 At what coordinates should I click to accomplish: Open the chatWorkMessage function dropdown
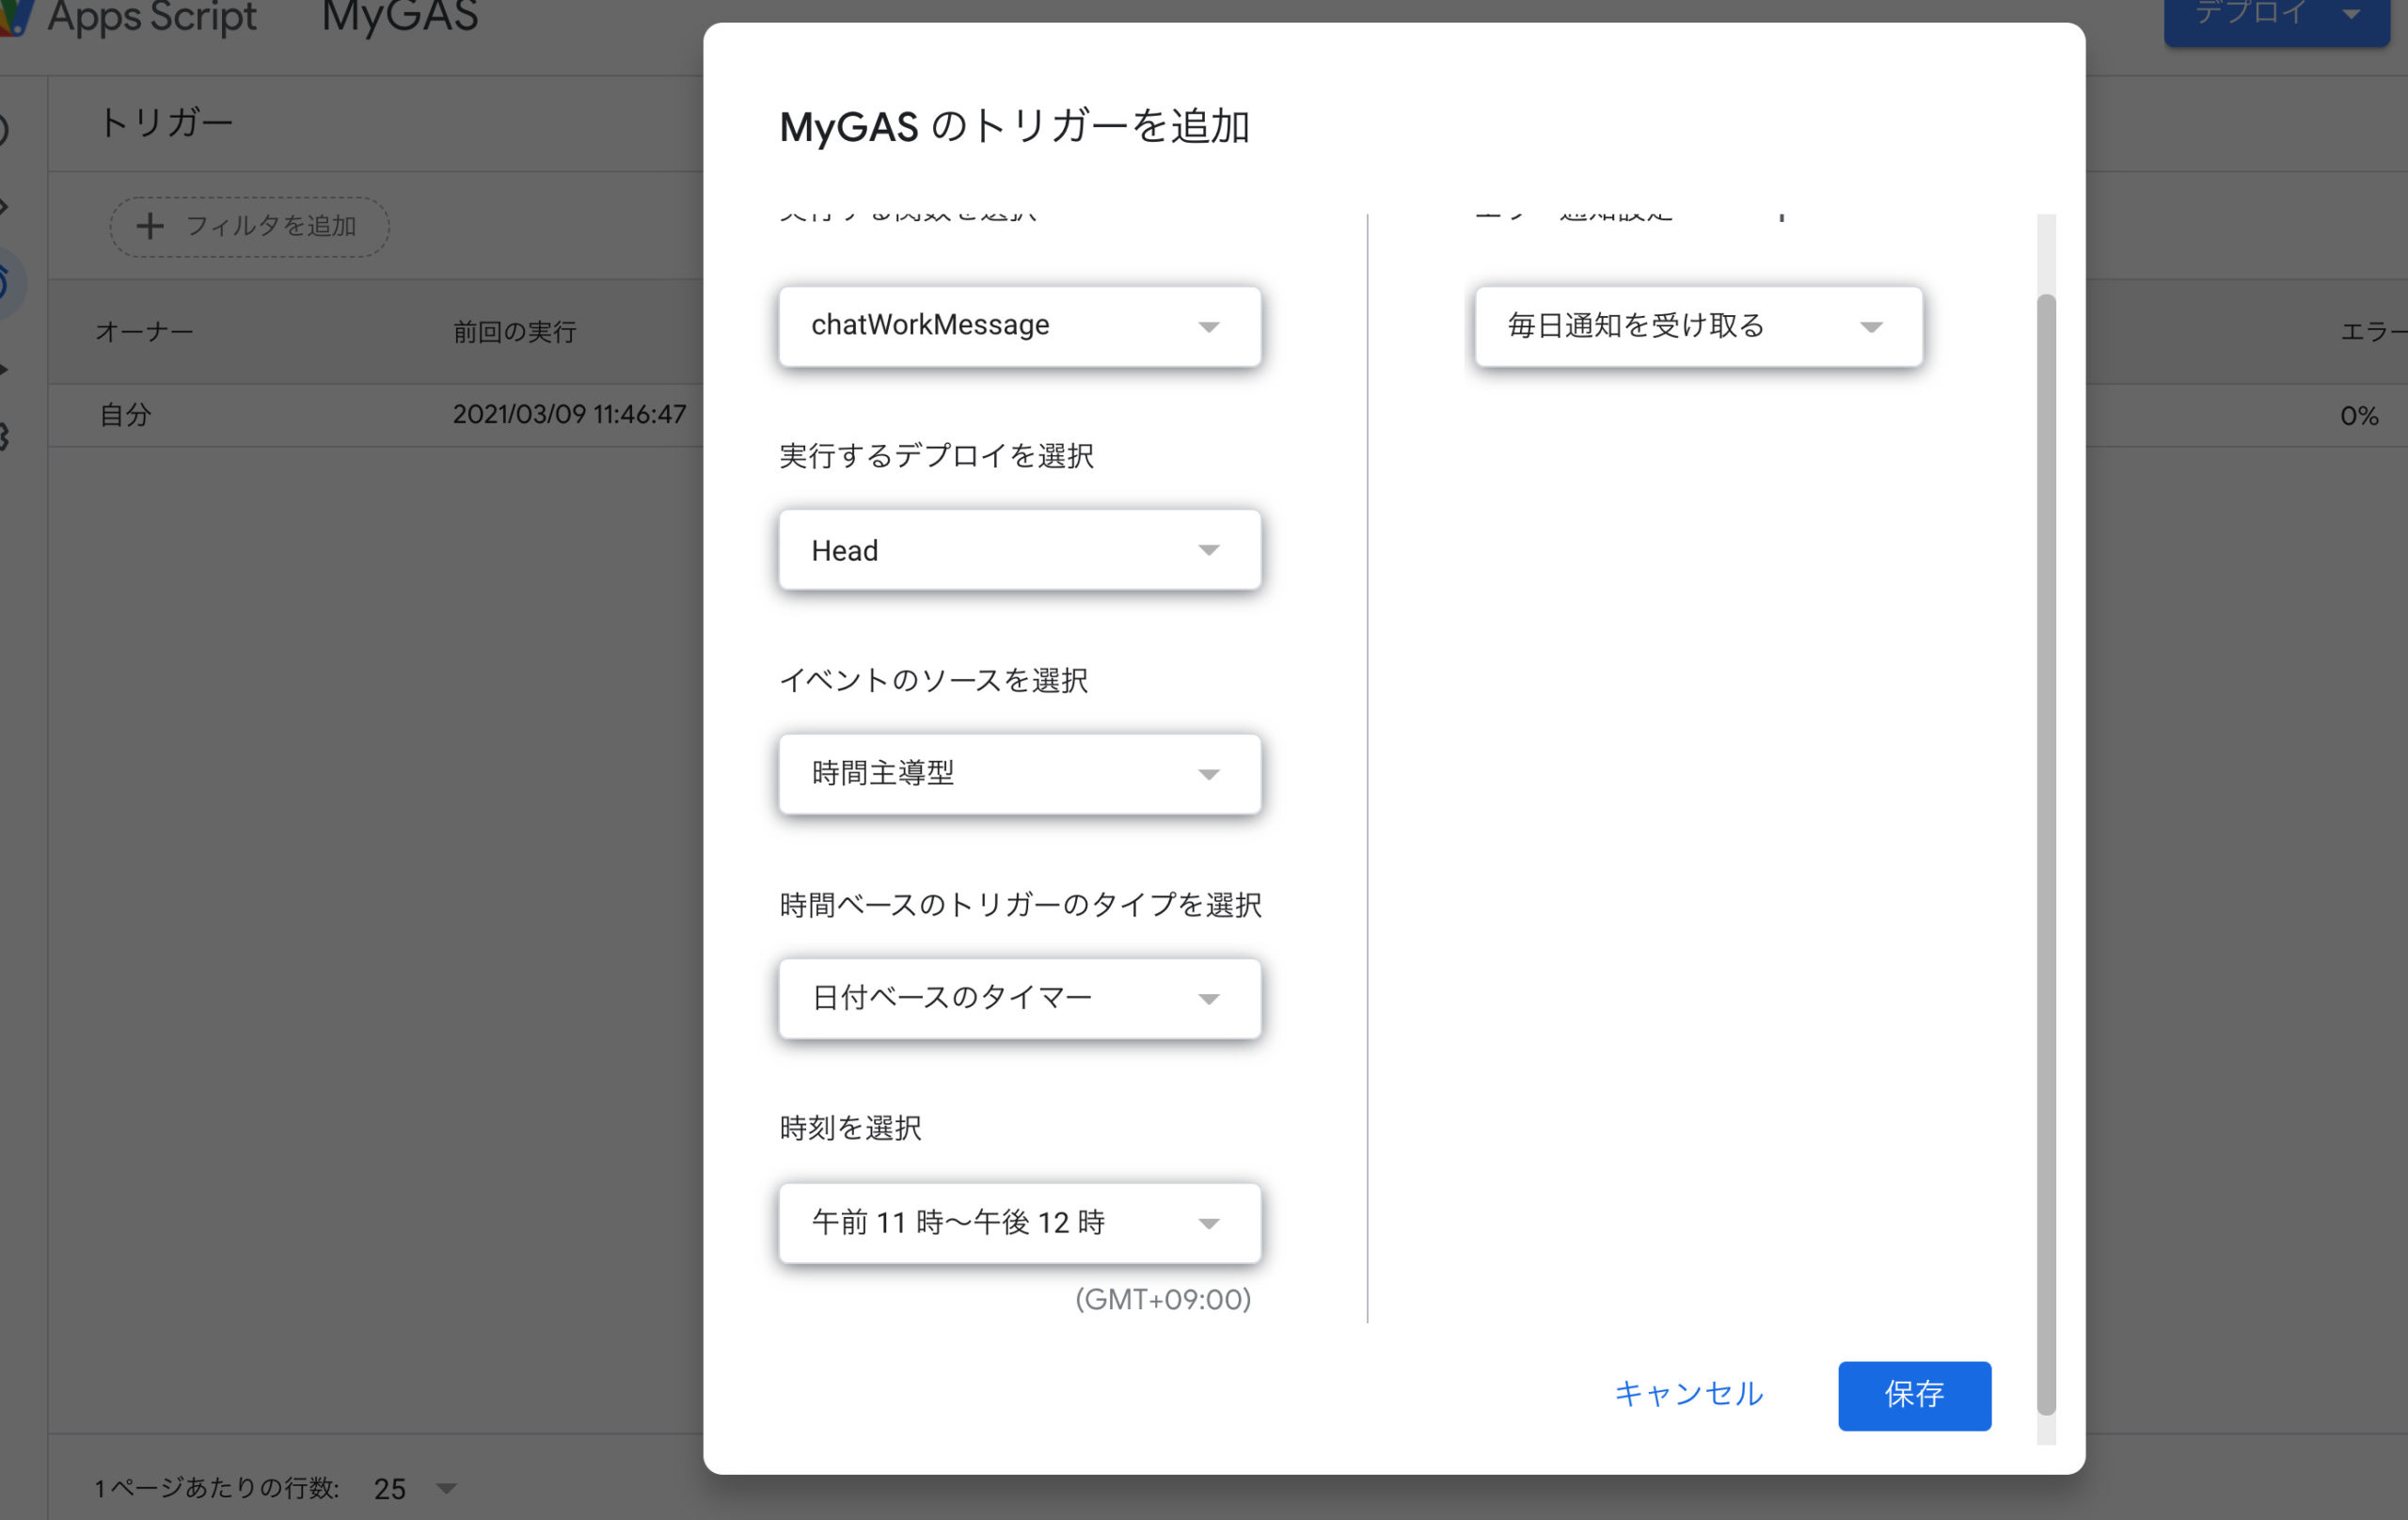click(x=1019, y=326)
